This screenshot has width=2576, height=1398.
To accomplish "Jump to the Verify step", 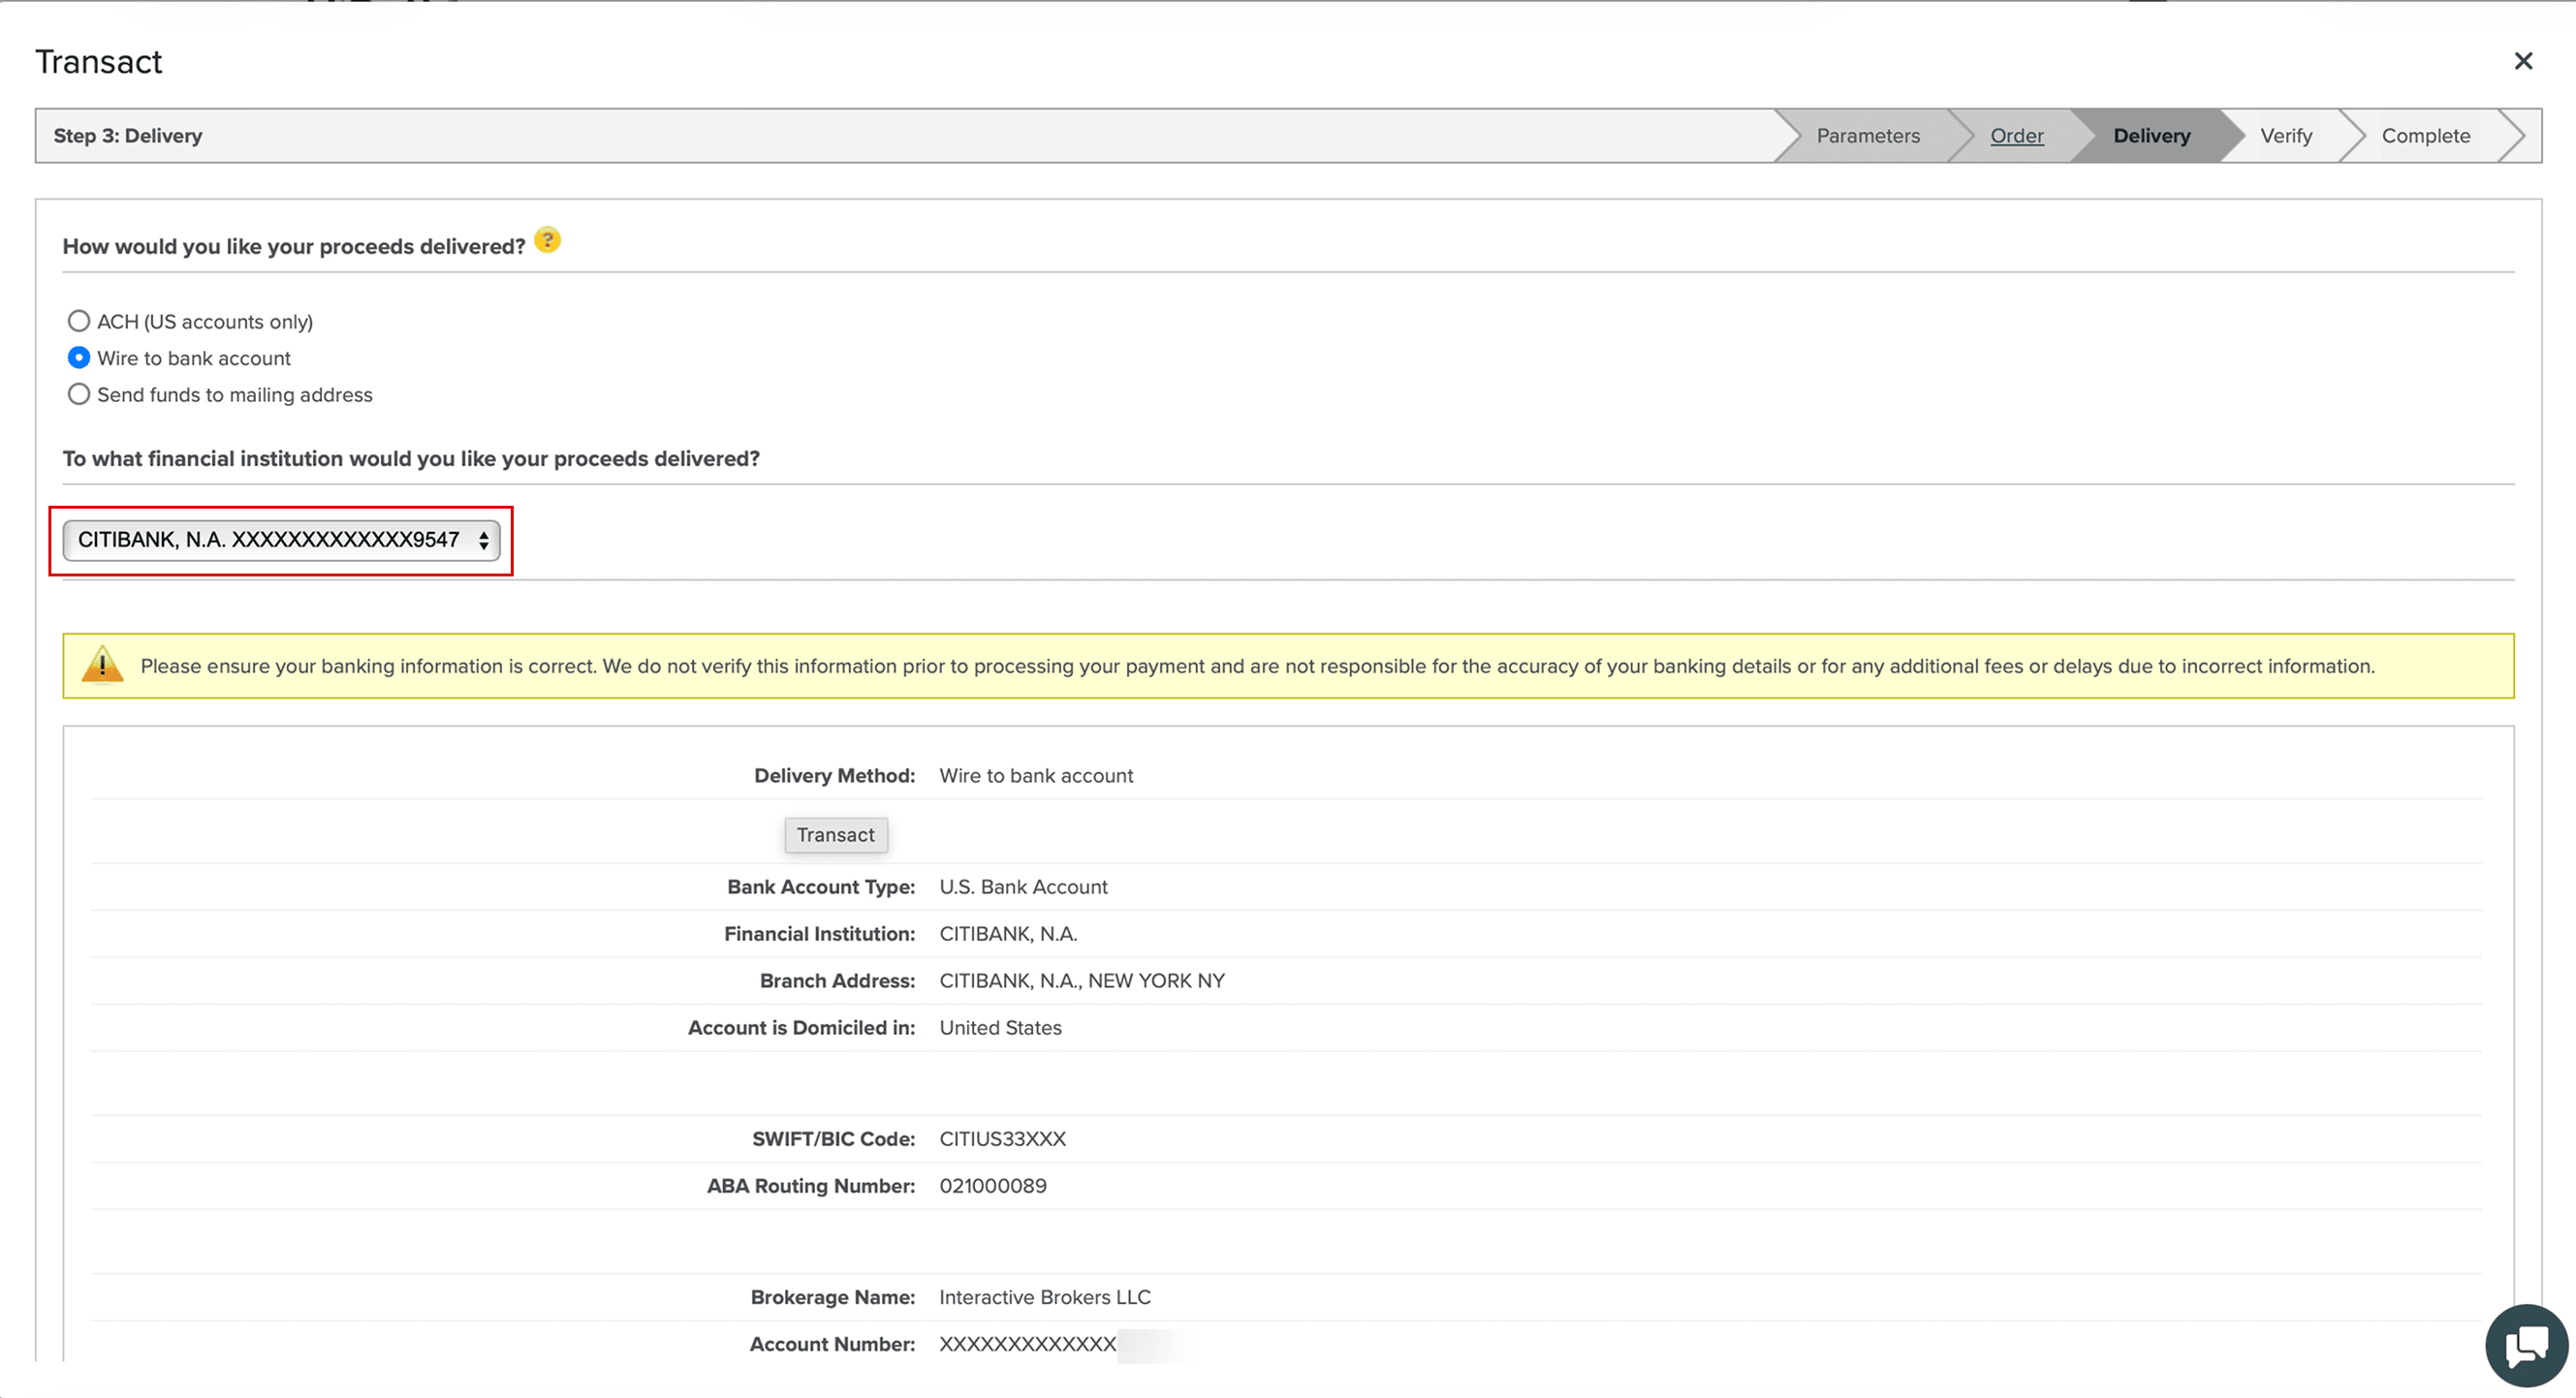I will point(2286,136).
